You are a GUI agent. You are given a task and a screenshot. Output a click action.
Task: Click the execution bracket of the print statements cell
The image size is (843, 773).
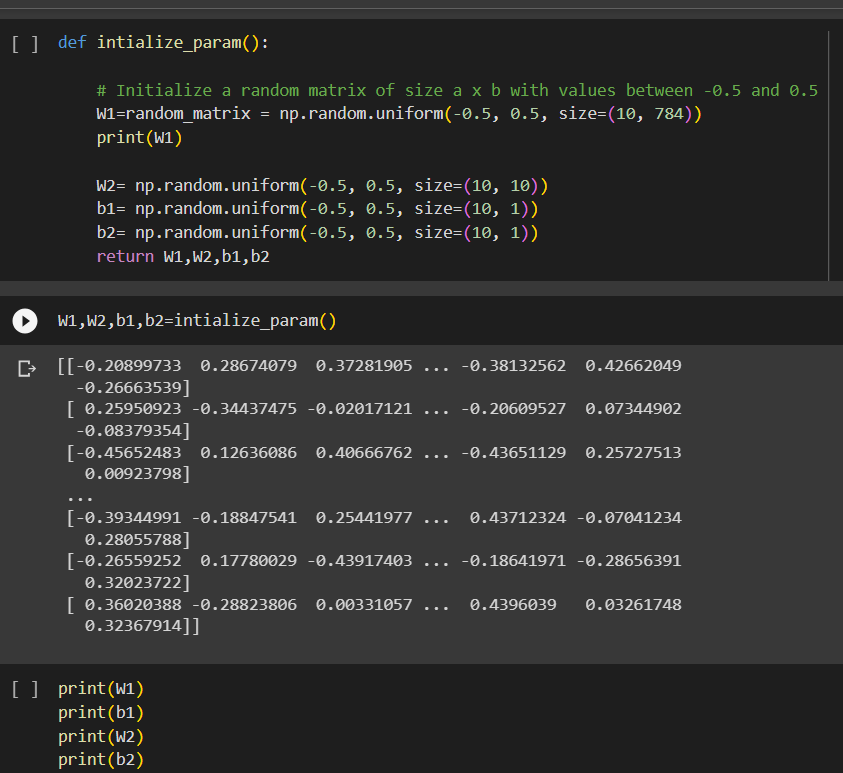[x=24, y=688]
